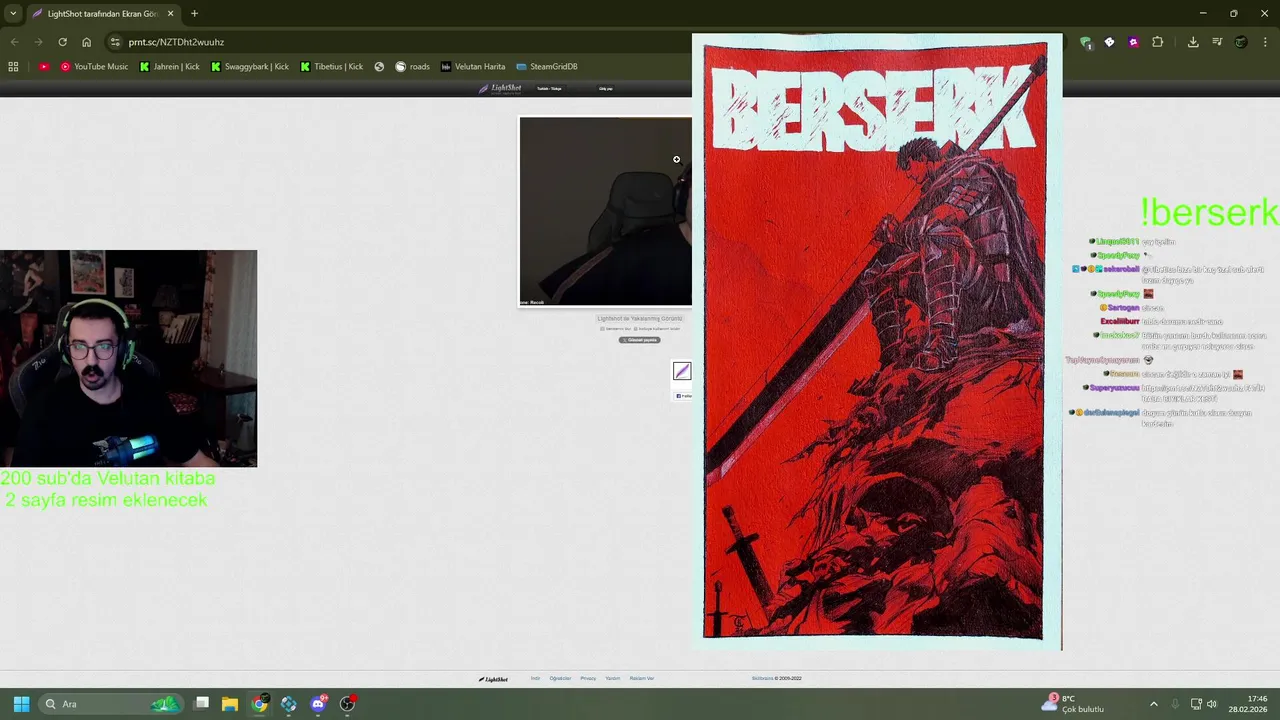Click the green shield extension with badge
Image resolution: width=1280 pixels, height=720 pixels.
(1085, 42)
